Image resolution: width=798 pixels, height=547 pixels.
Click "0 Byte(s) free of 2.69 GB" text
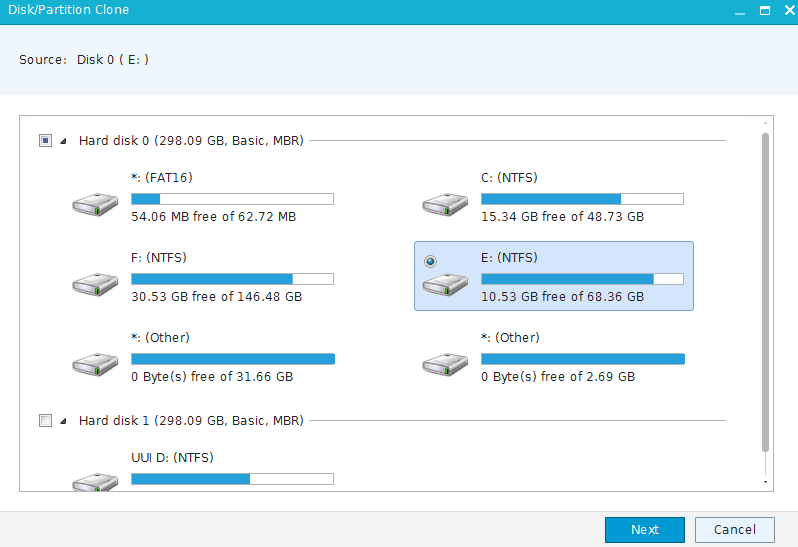(558, 377)
